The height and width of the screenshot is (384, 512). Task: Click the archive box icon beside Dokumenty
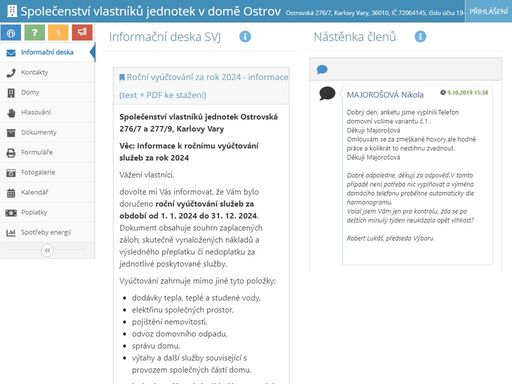click(11, 133)
